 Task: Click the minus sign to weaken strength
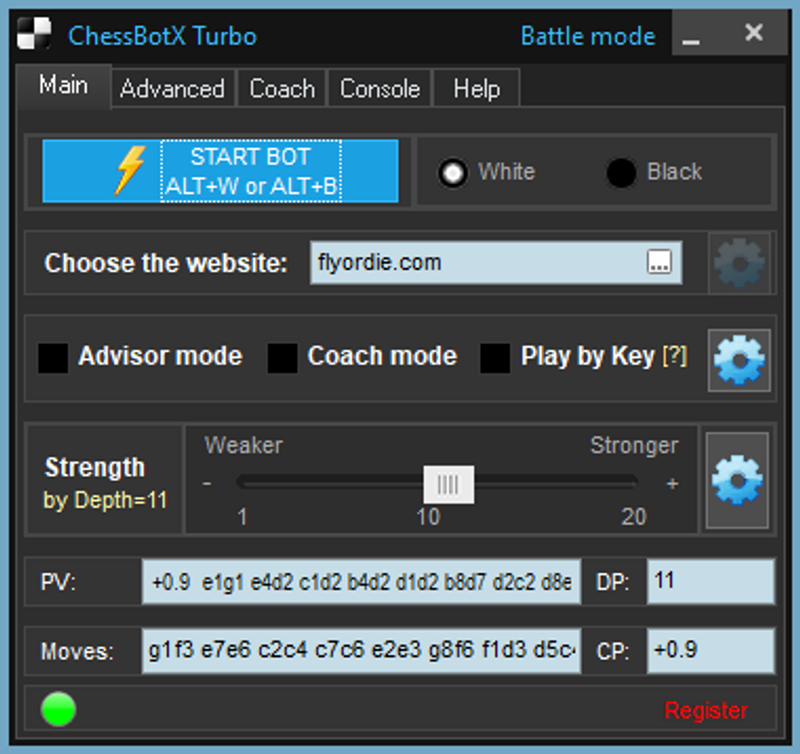click(207, 483)
